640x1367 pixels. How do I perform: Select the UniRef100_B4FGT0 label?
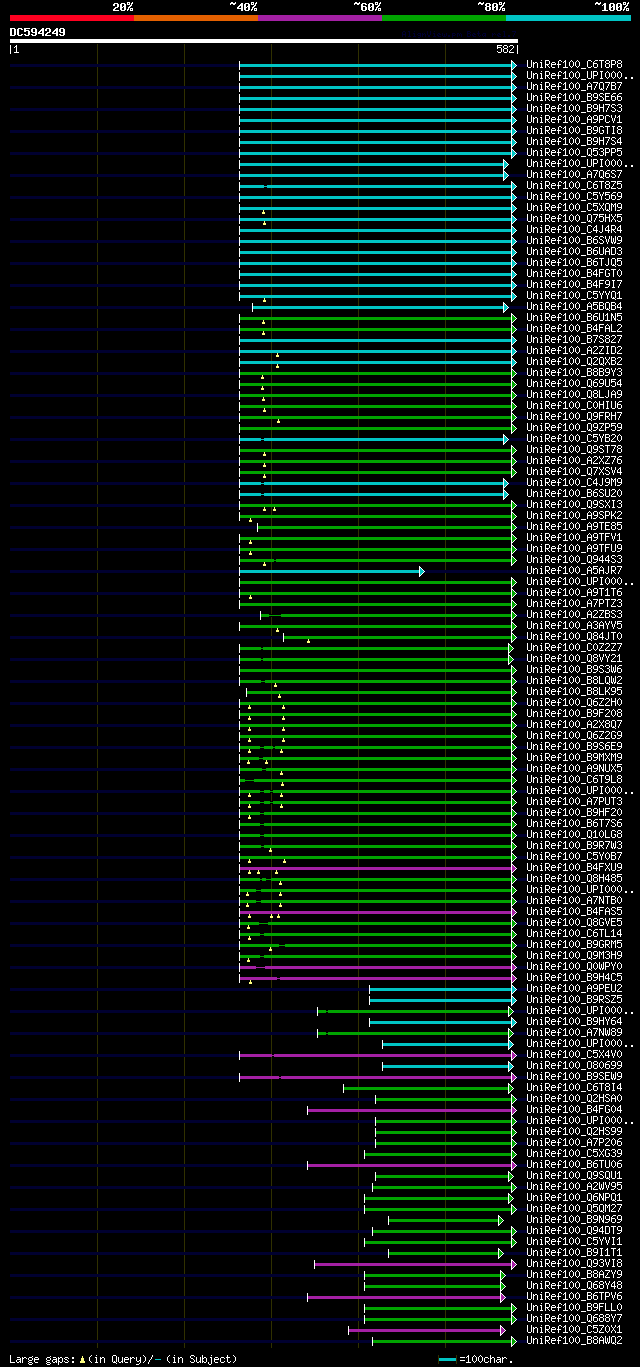coord(574,273)
